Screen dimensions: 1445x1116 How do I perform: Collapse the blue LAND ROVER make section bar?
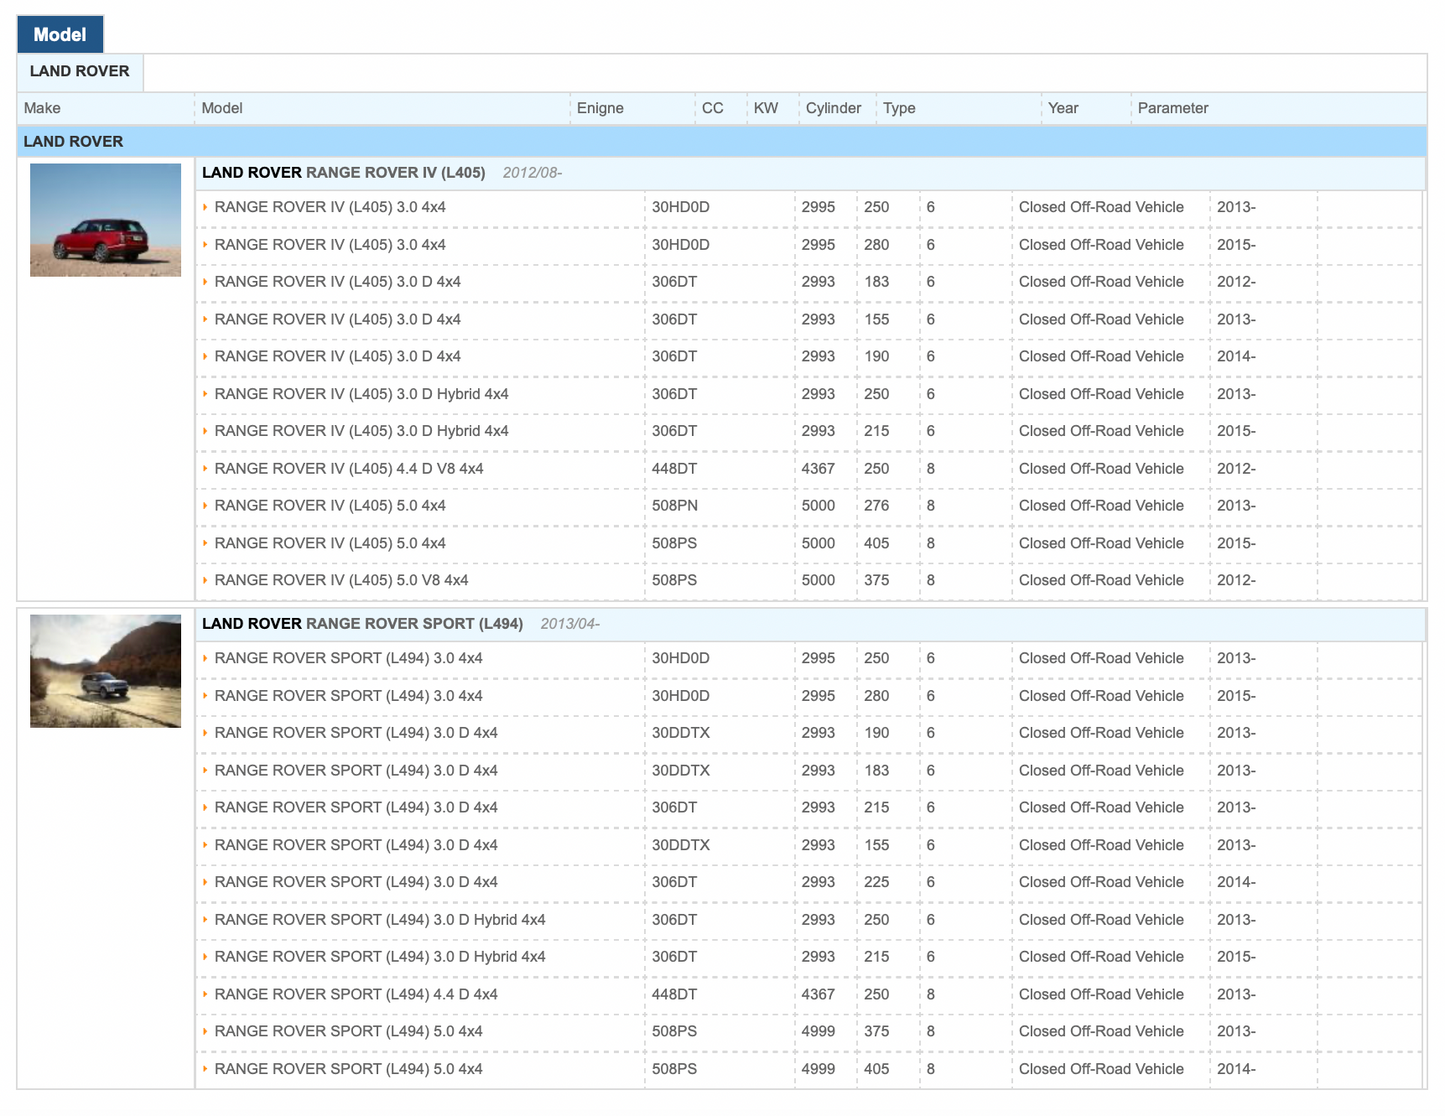coord(73,142)
